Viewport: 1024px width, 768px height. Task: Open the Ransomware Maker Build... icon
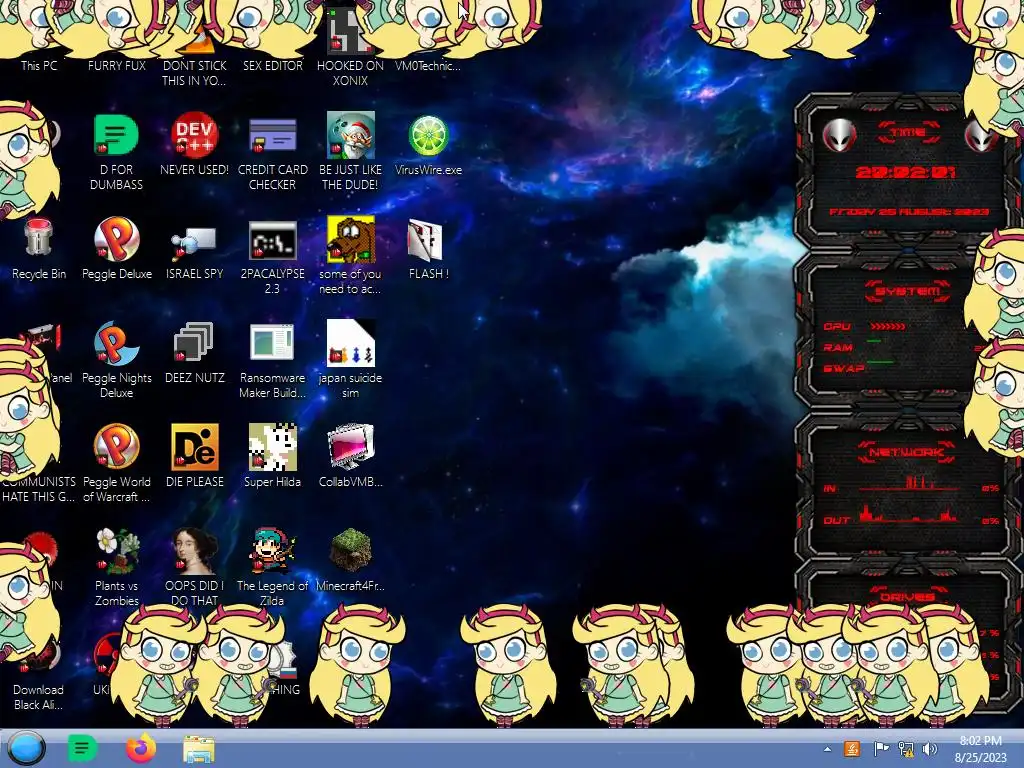click(272, 342)
